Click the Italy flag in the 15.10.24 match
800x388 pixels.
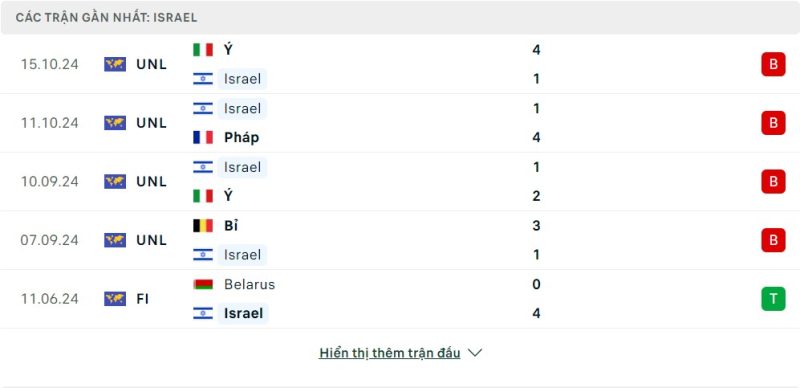pyautogui.click(x=203, y=50)
